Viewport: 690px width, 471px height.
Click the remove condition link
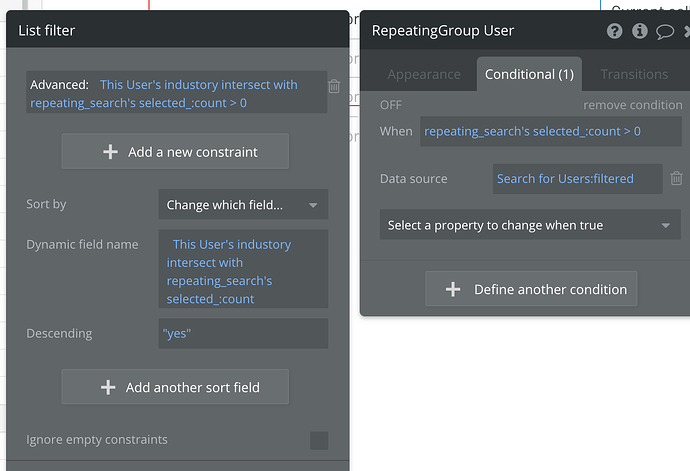(x=633, y=105)
